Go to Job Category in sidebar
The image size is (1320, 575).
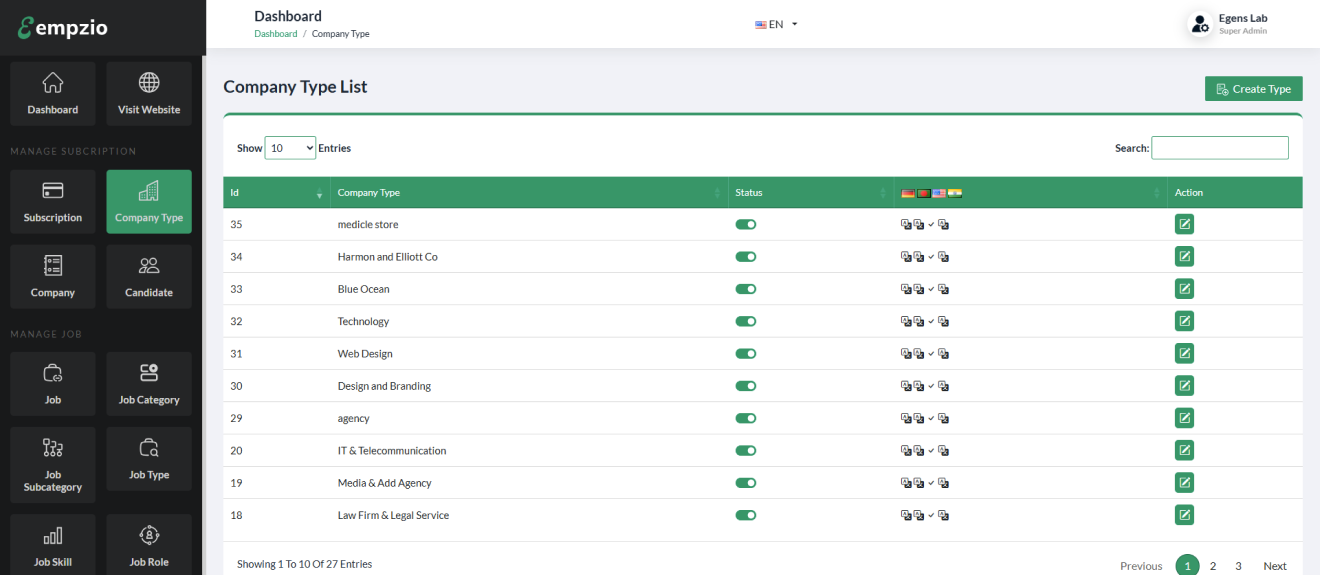149,384
